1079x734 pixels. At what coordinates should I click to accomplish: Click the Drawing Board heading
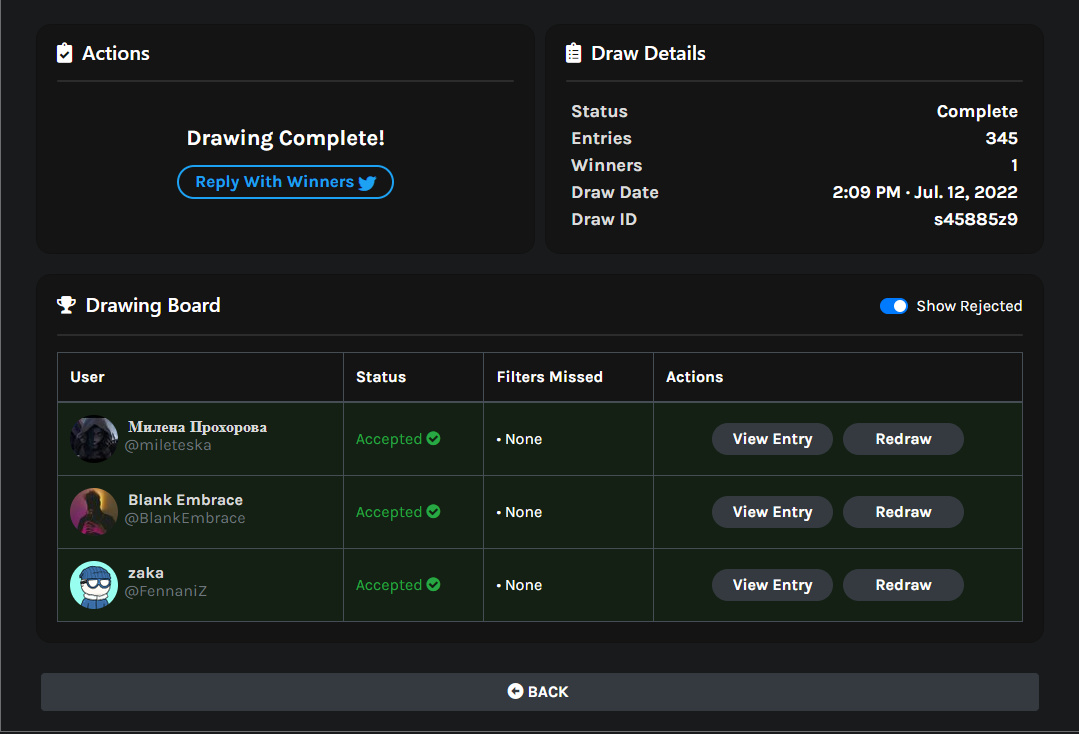153,305
